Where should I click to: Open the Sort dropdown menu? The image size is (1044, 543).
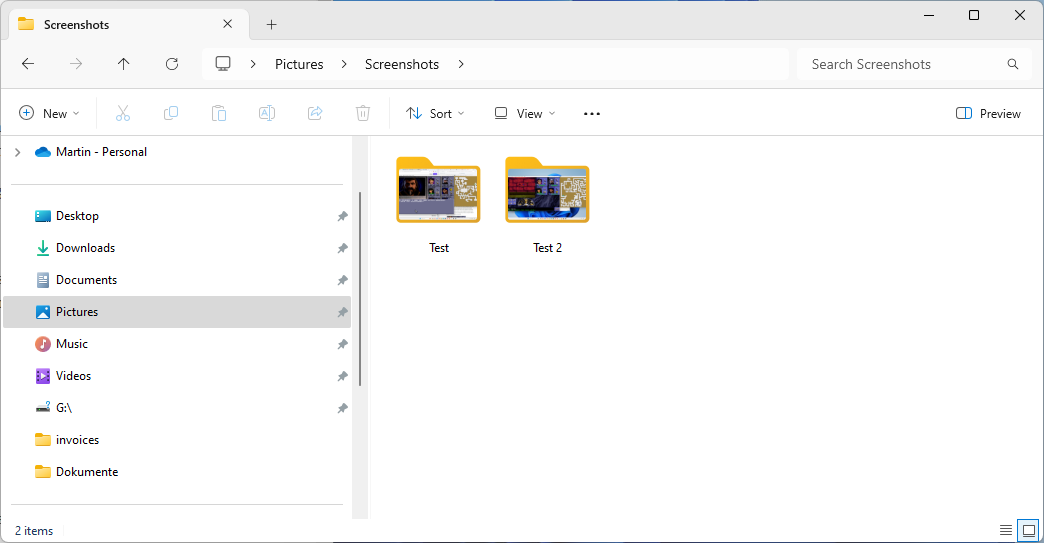coord(435,114)
